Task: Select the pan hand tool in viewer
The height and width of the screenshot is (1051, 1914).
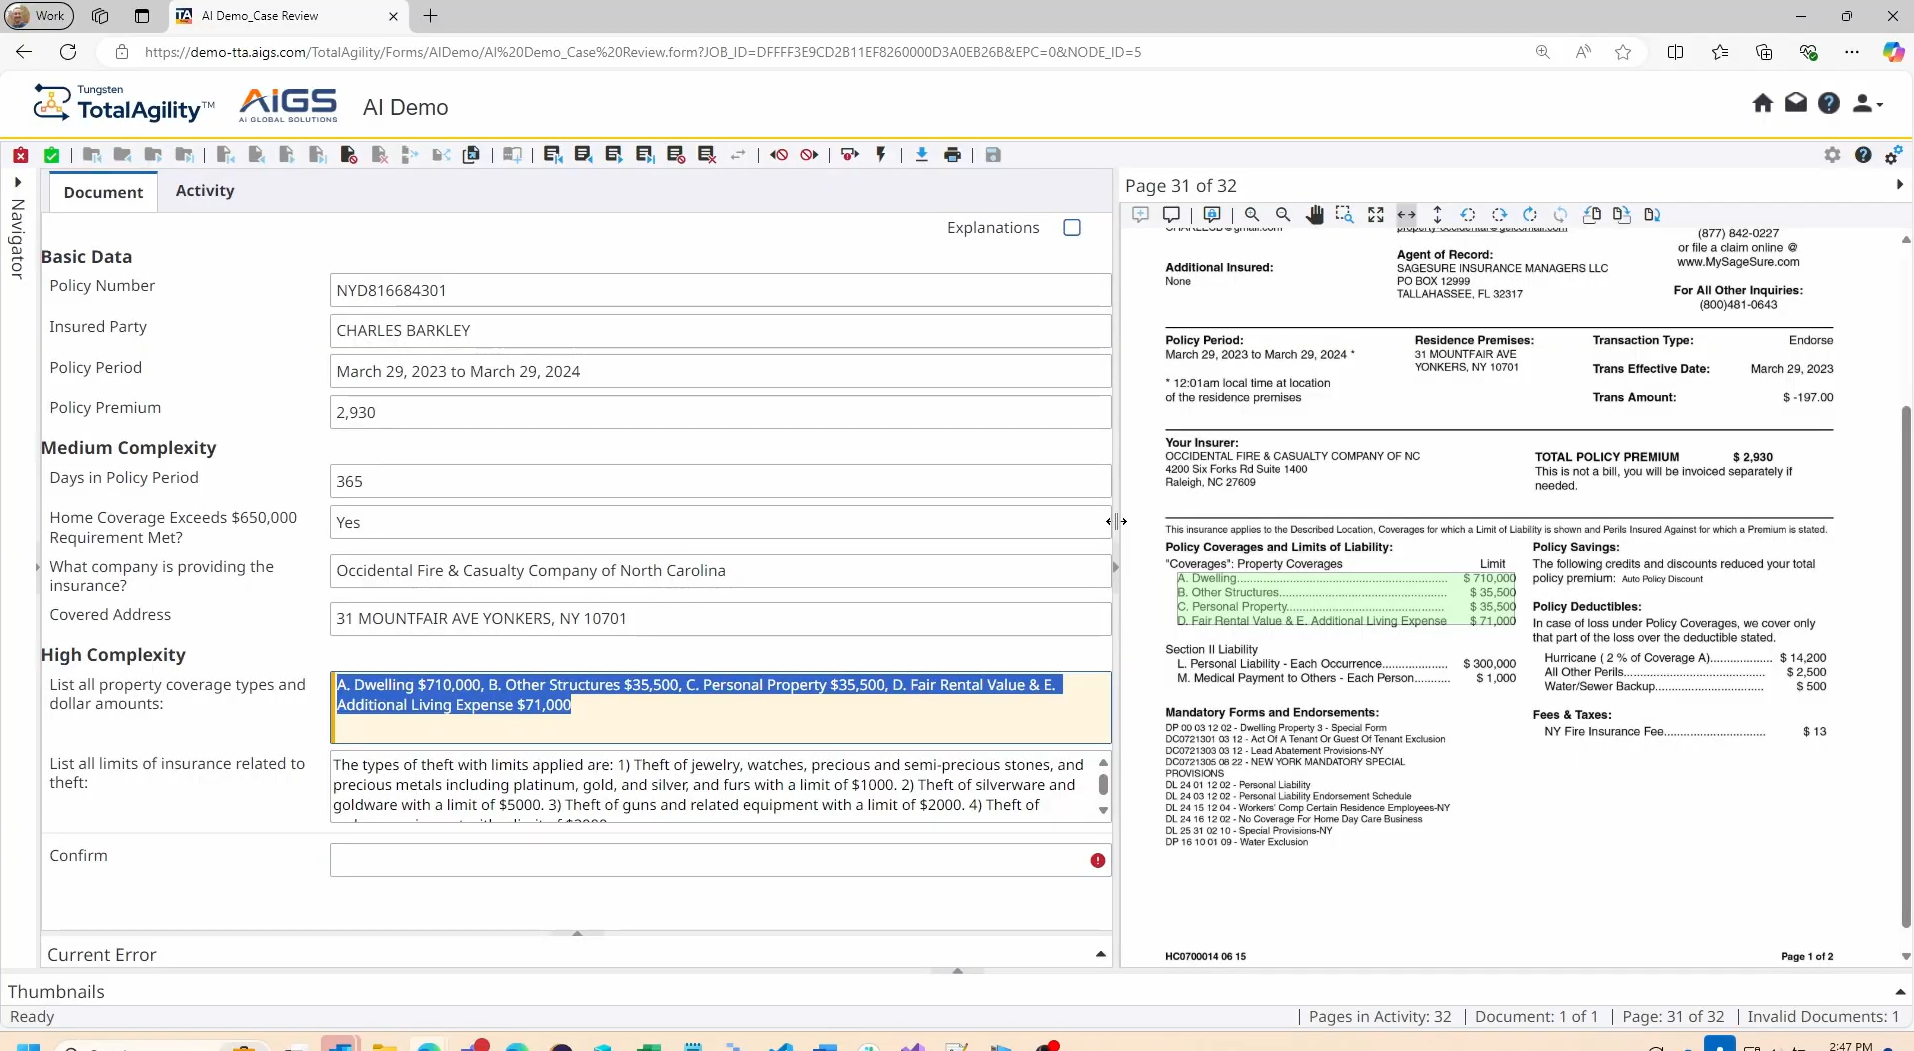Action: tap(1314, 215)
